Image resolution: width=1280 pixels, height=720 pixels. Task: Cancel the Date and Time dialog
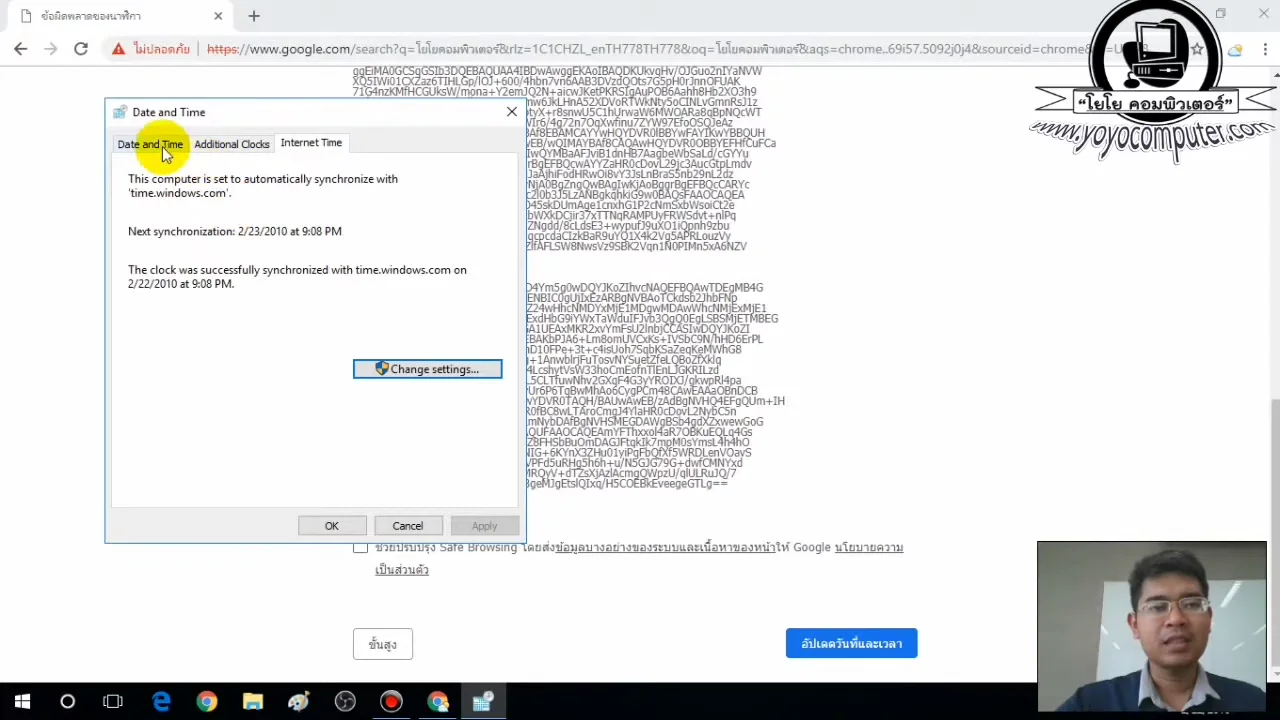point(407,525)
